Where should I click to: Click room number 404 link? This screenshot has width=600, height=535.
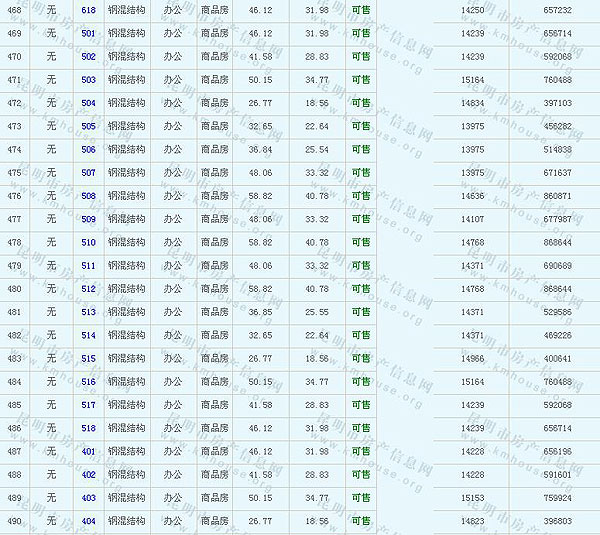tap(89, 521)
